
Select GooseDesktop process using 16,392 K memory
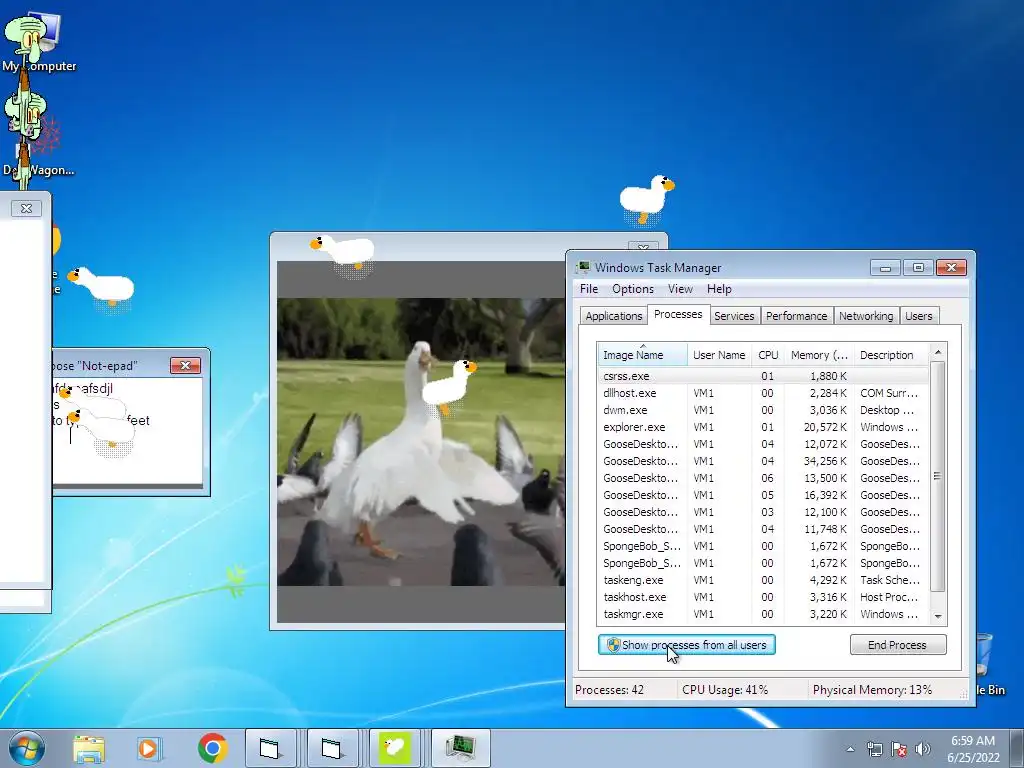click(763, 495)
